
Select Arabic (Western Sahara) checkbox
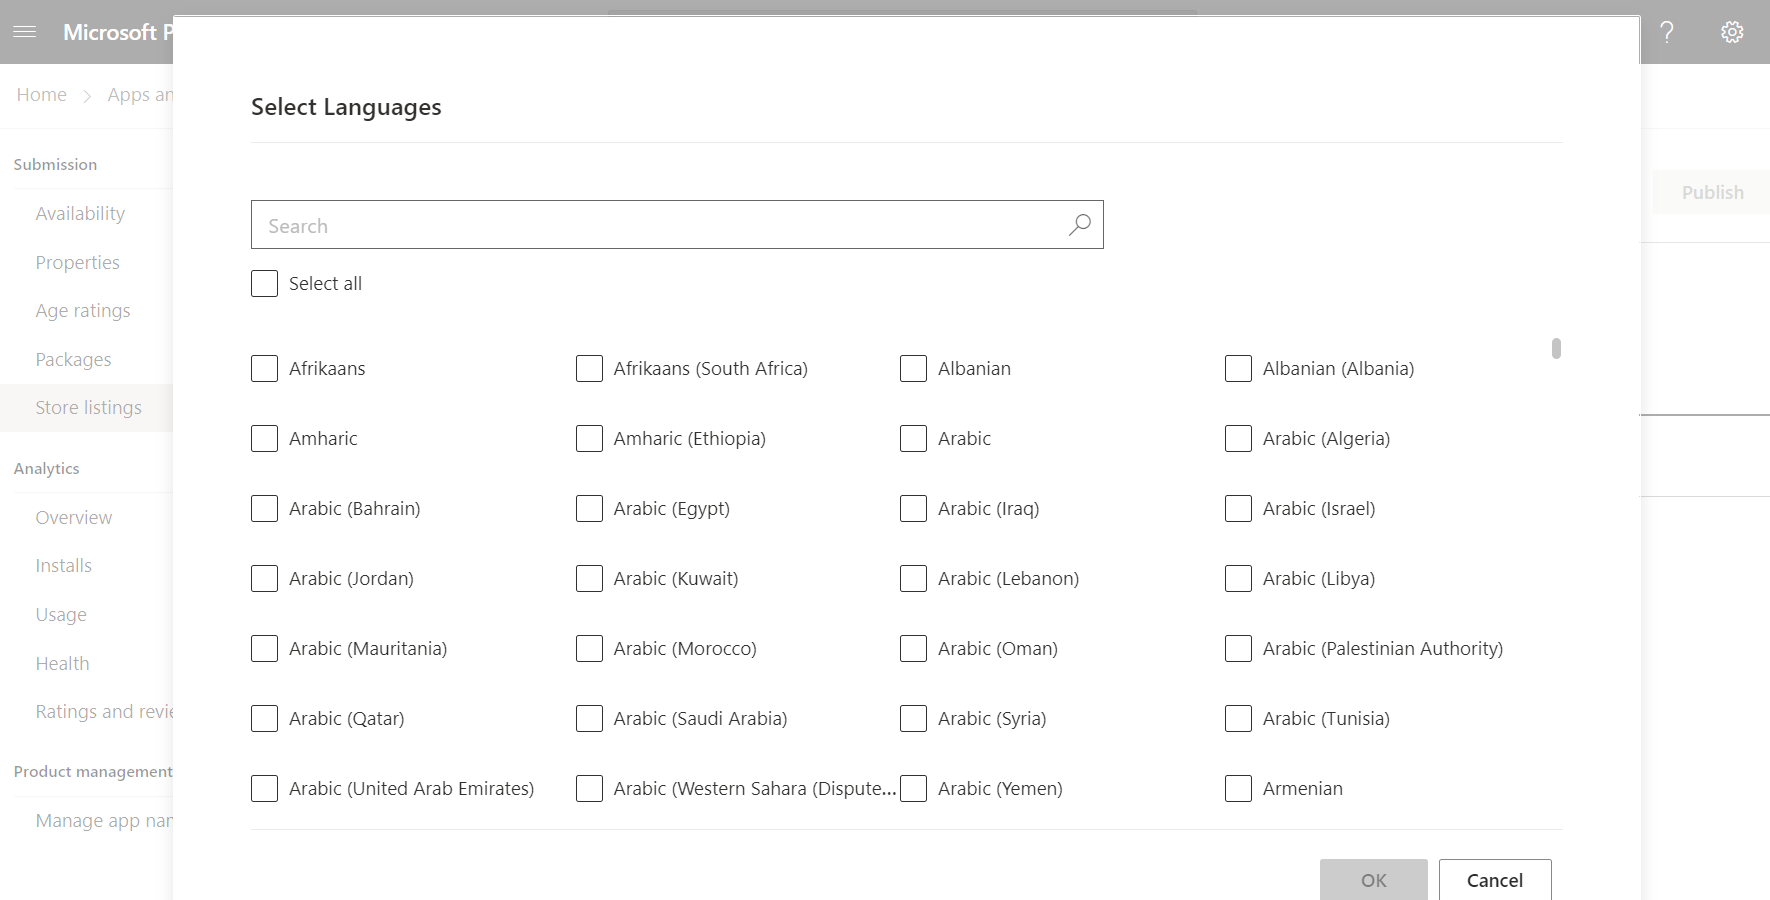coord(589,789)
